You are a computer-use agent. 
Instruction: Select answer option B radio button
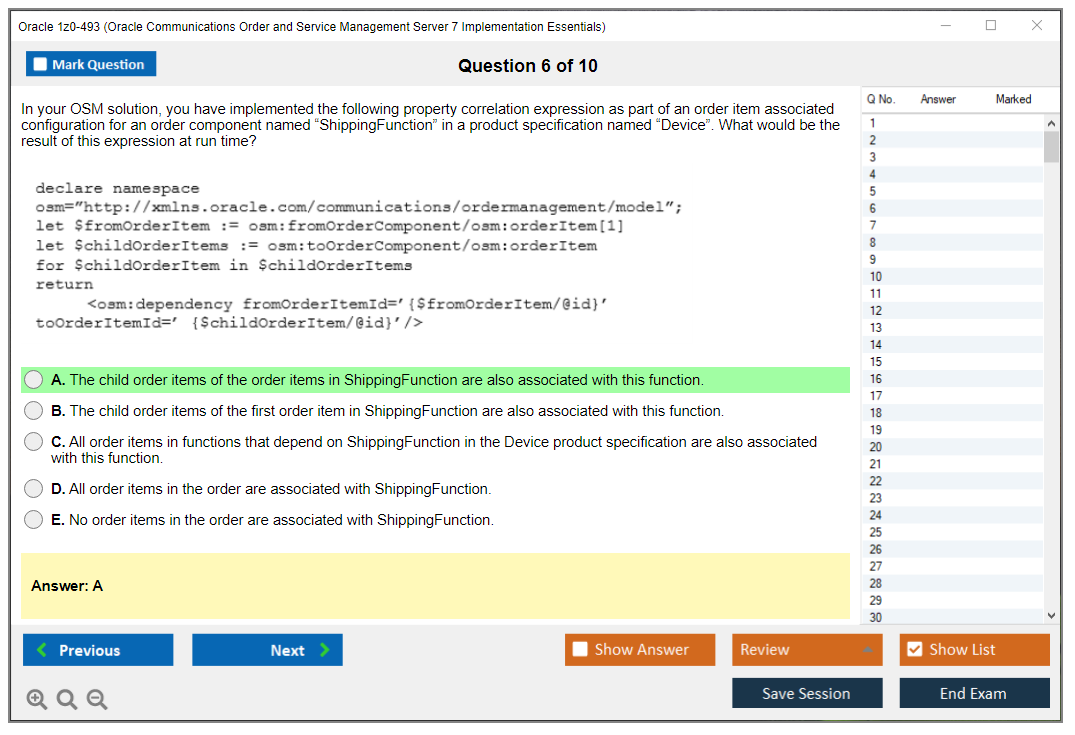coord(33,410)
